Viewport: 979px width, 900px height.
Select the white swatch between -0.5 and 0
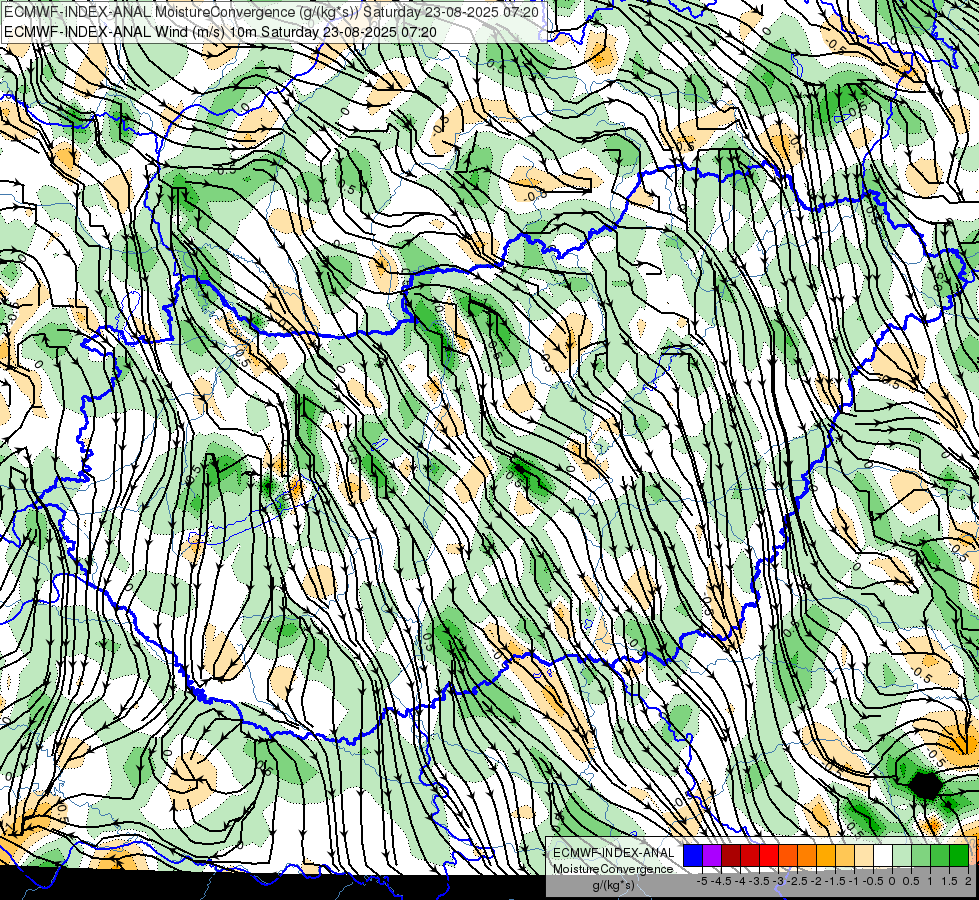coord(883,855)
